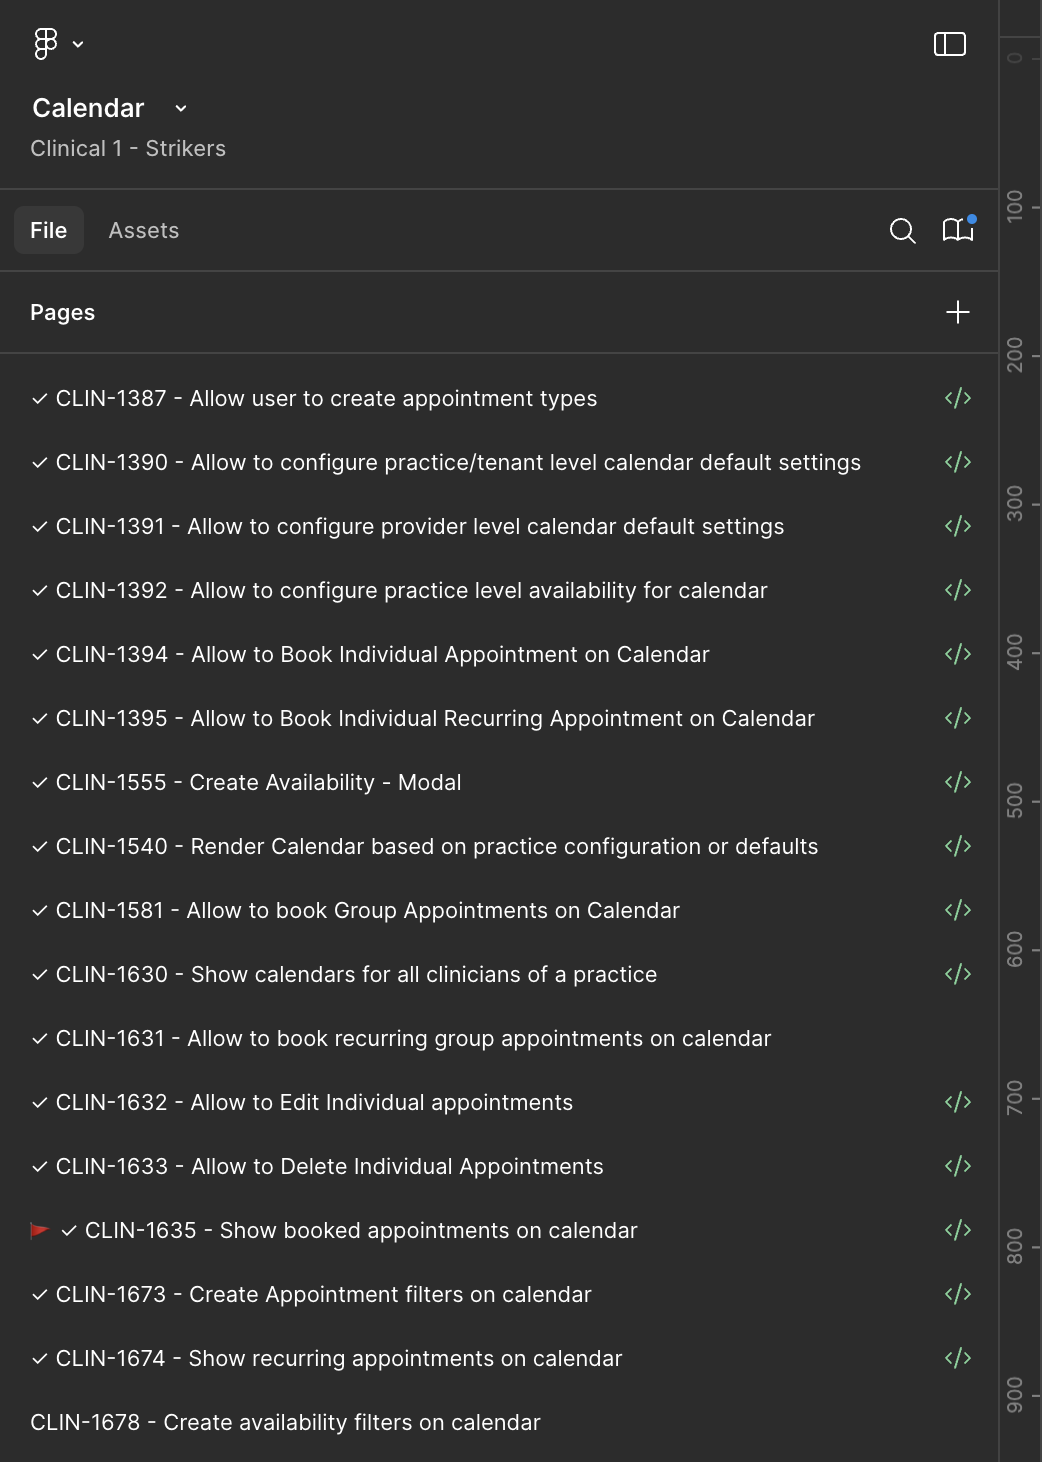Click checkmark next to CLIN-1394 page
This screenshot has width=1042, height=1462.
[40, 655]
